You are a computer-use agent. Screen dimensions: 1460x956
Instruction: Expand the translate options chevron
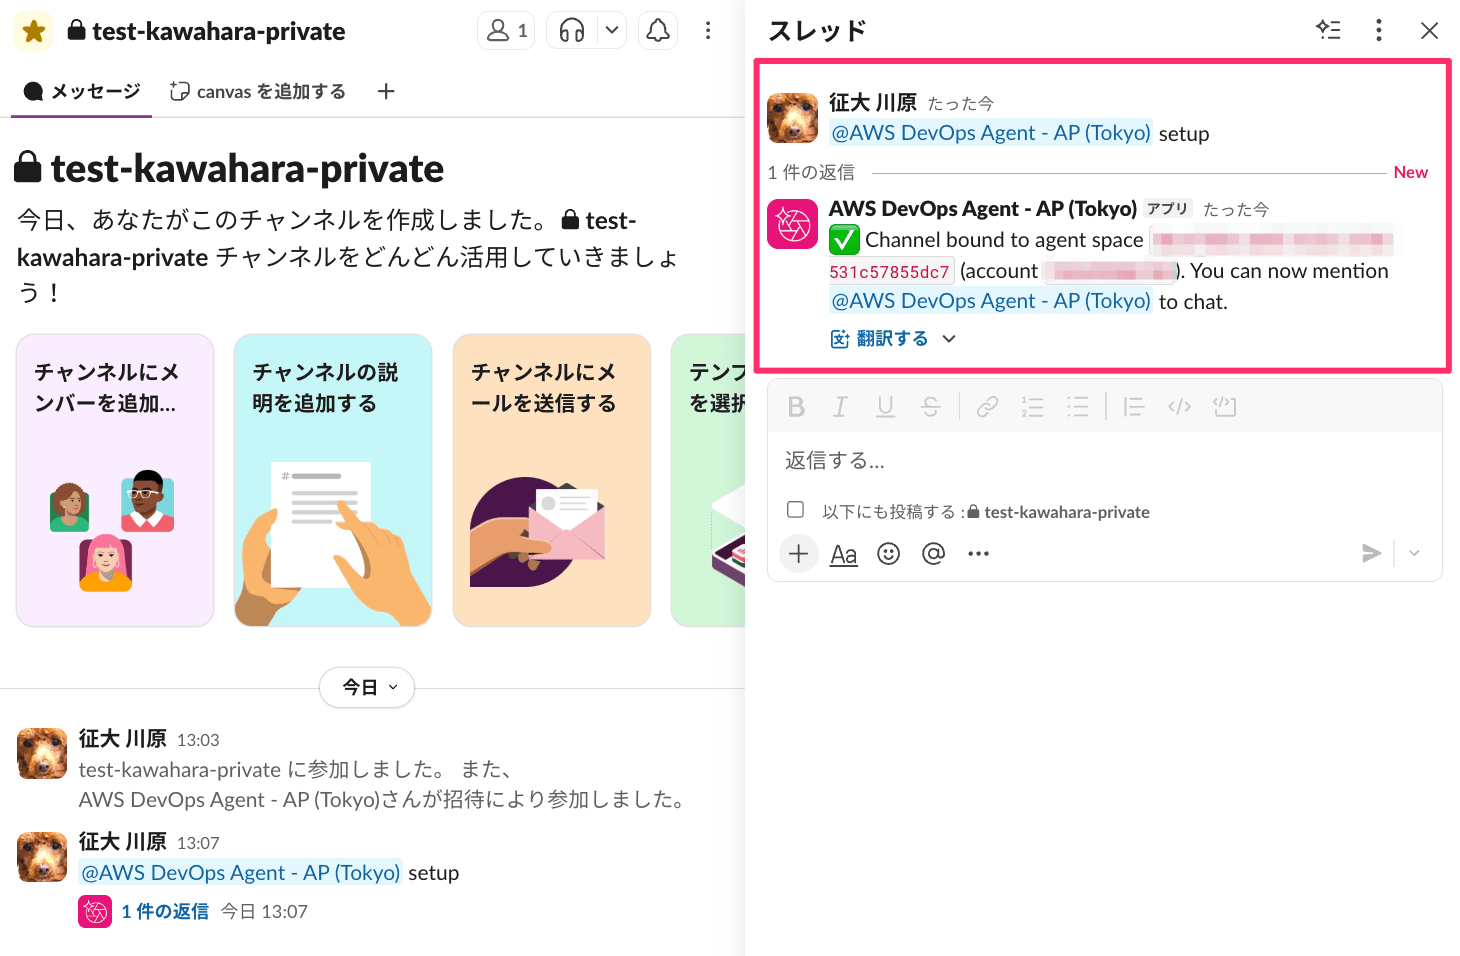[949, 339]
